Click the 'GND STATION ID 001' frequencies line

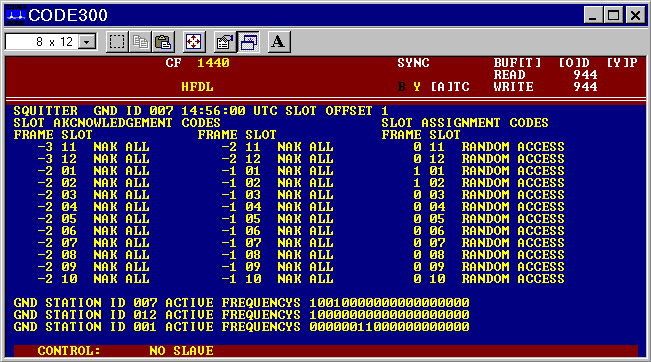[241, 327]
